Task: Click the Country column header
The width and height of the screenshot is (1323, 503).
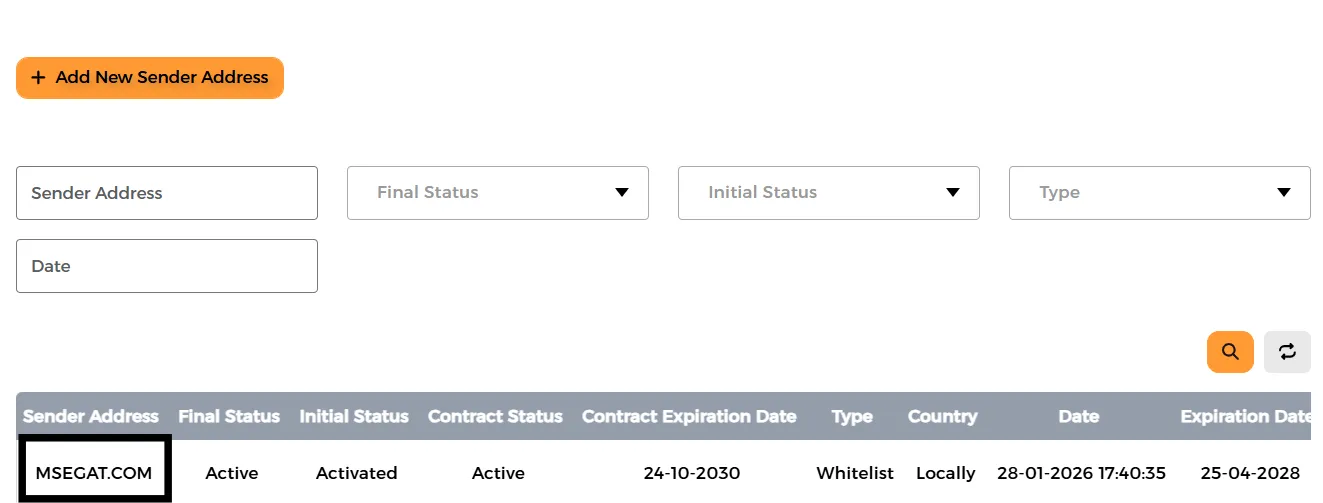Action: (x=942, y=416)
